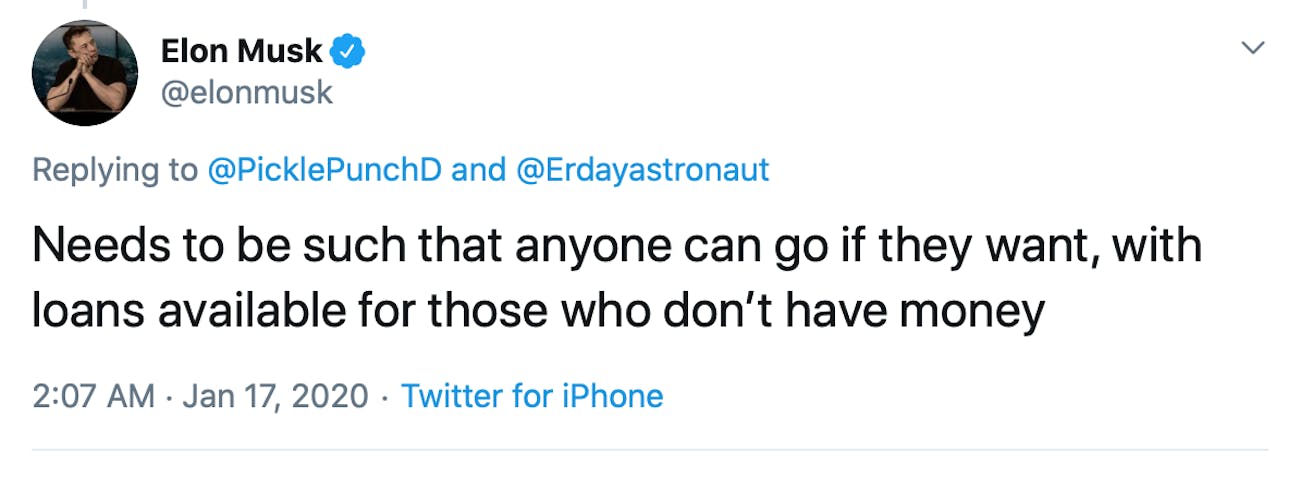1300x477 pixels.
Task: Click the 2:07 AM timestamp
Action: pyautogui.click(x=93, y=396)
